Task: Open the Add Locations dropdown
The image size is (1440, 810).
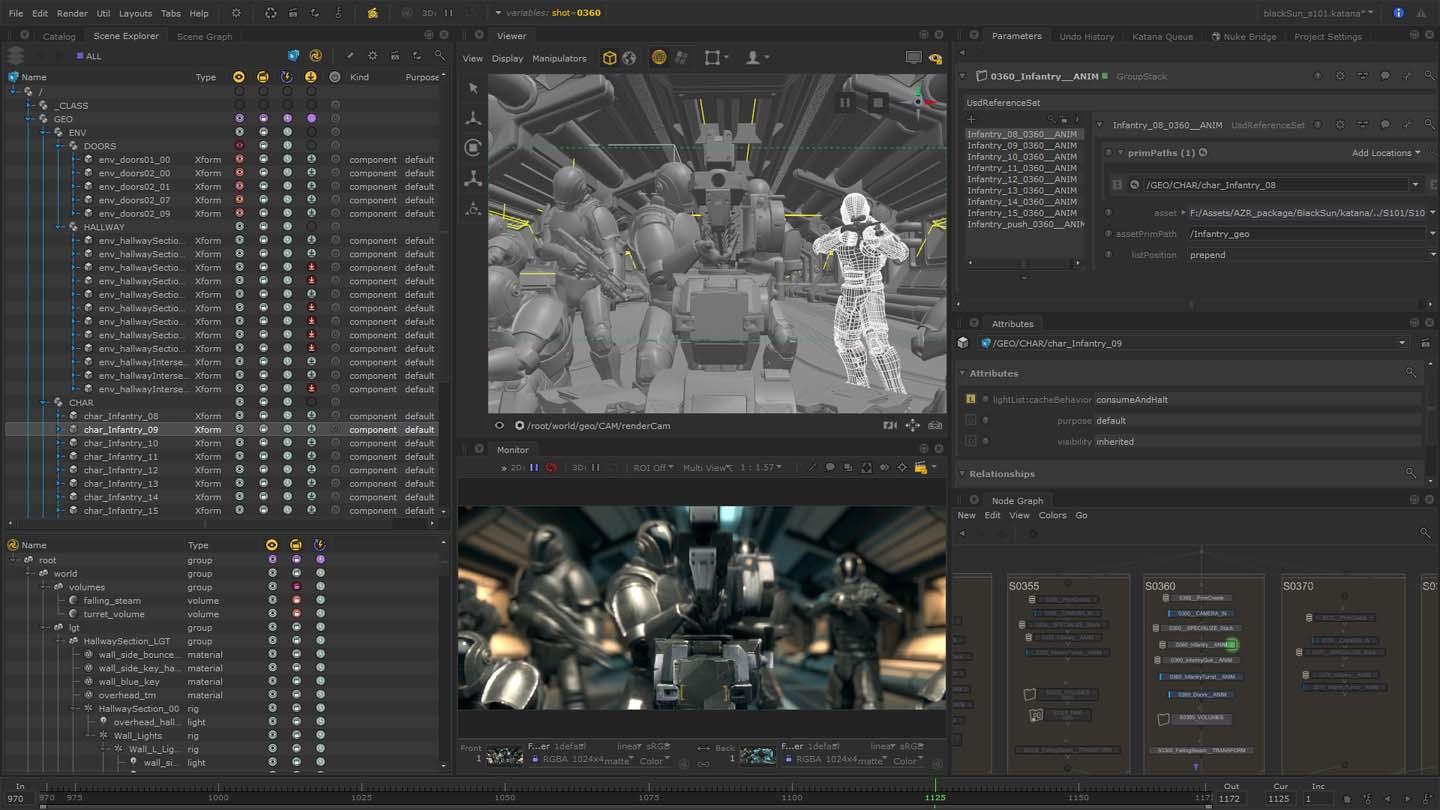Action: pyautogui.click(x=1386, y=153)
